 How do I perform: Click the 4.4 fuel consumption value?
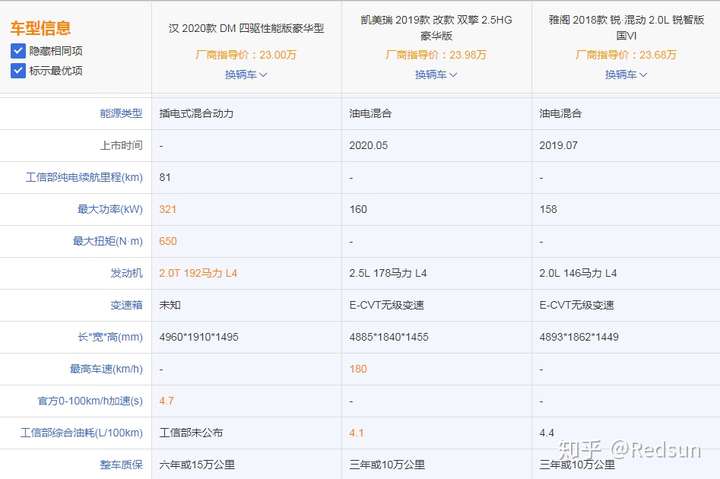pyautogui.click(x=546, y=433)
